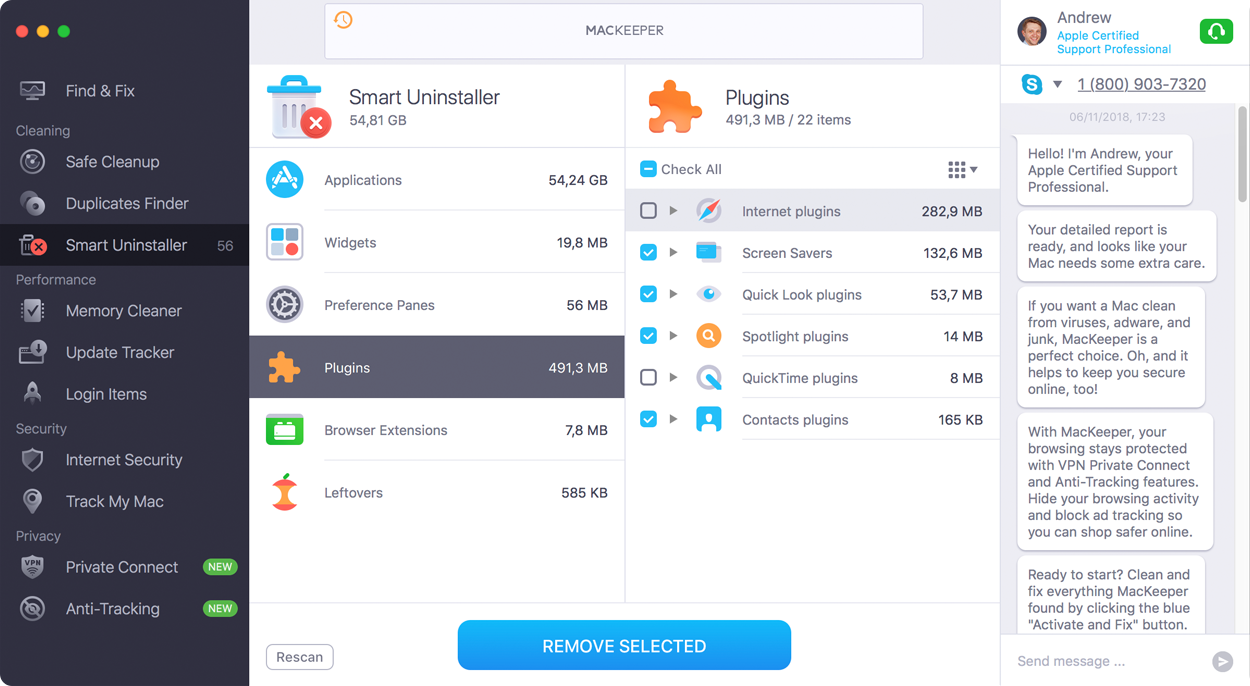Click the Browser Extensions green icon

click(x=285, y=430)
